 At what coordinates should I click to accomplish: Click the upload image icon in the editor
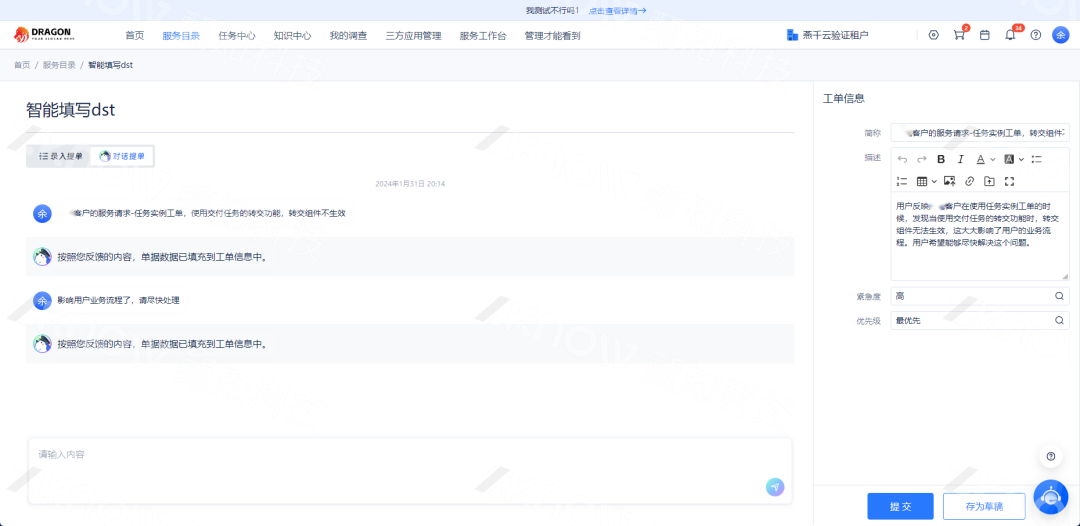(950, 181)
